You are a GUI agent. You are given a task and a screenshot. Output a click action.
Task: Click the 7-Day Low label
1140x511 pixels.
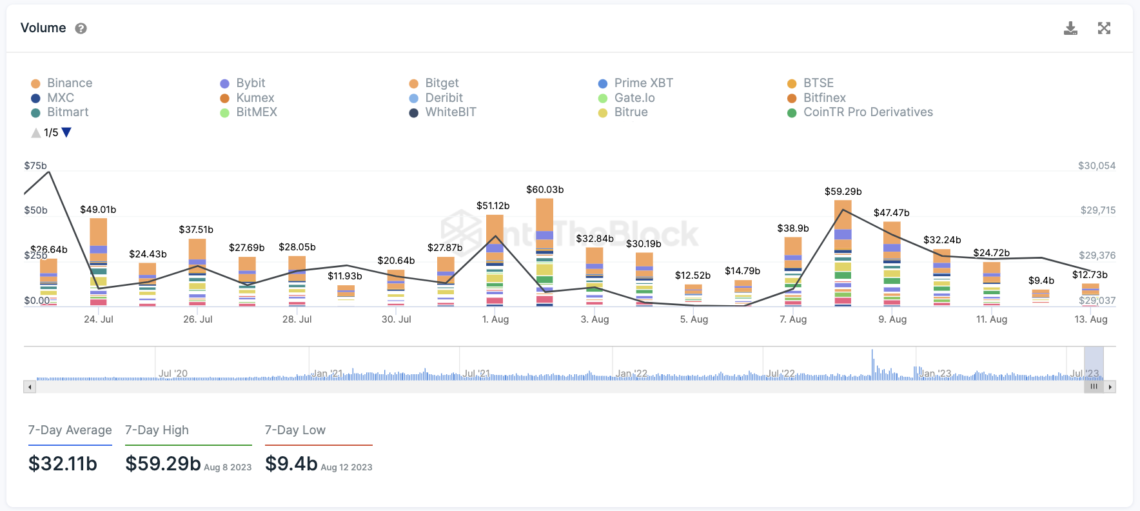tap(295, 430)
